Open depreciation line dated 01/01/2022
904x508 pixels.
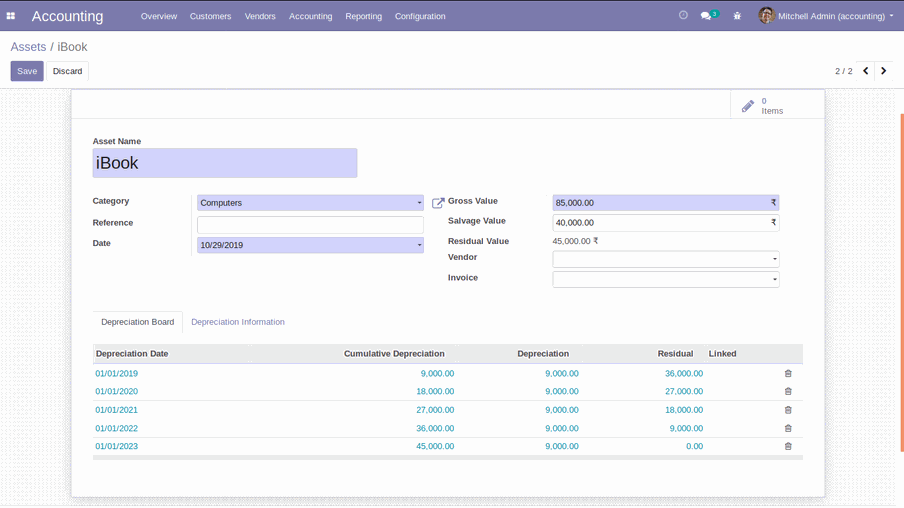[116, 428]
